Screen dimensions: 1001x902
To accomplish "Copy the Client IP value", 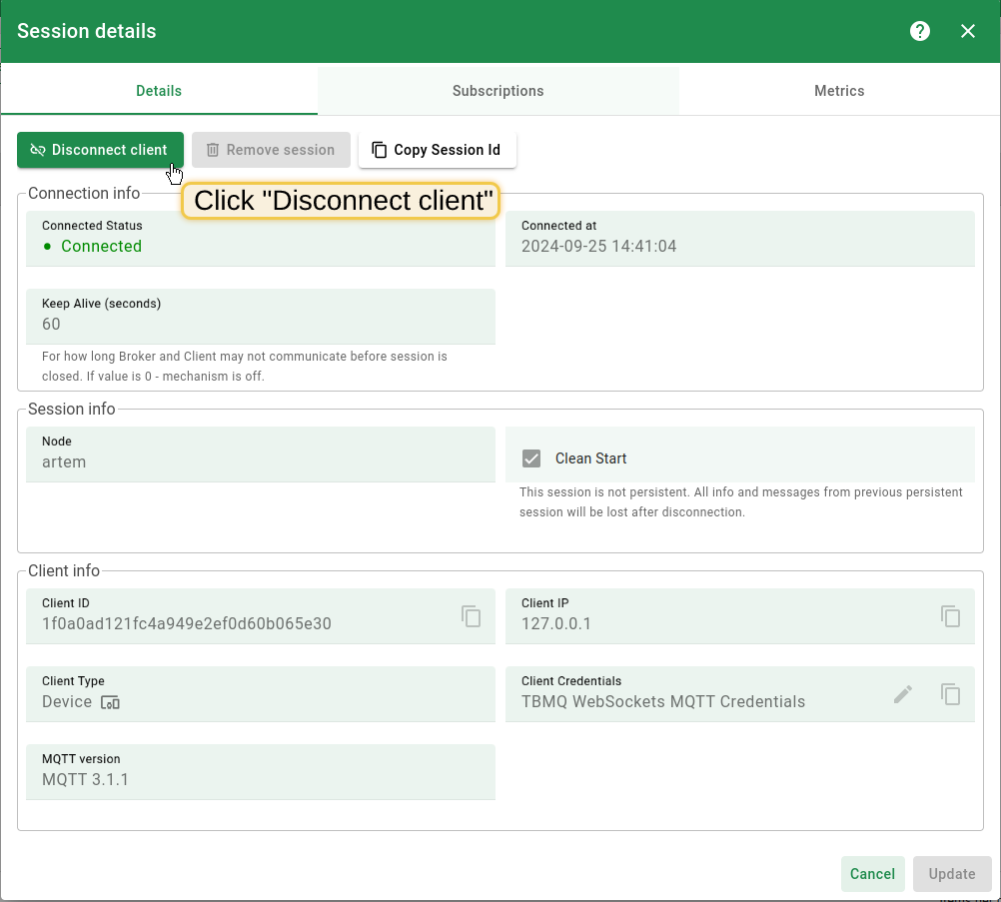I will [x=950, y=616].
